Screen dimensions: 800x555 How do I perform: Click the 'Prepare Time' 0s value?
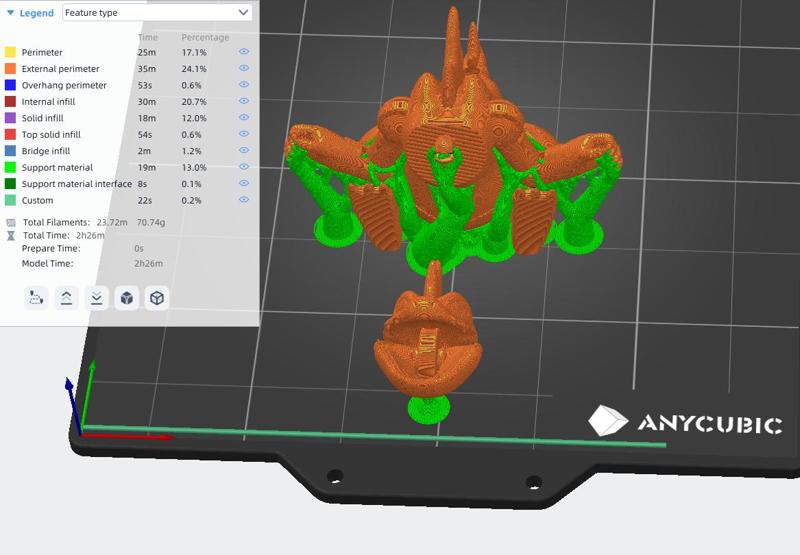(139, 248)
